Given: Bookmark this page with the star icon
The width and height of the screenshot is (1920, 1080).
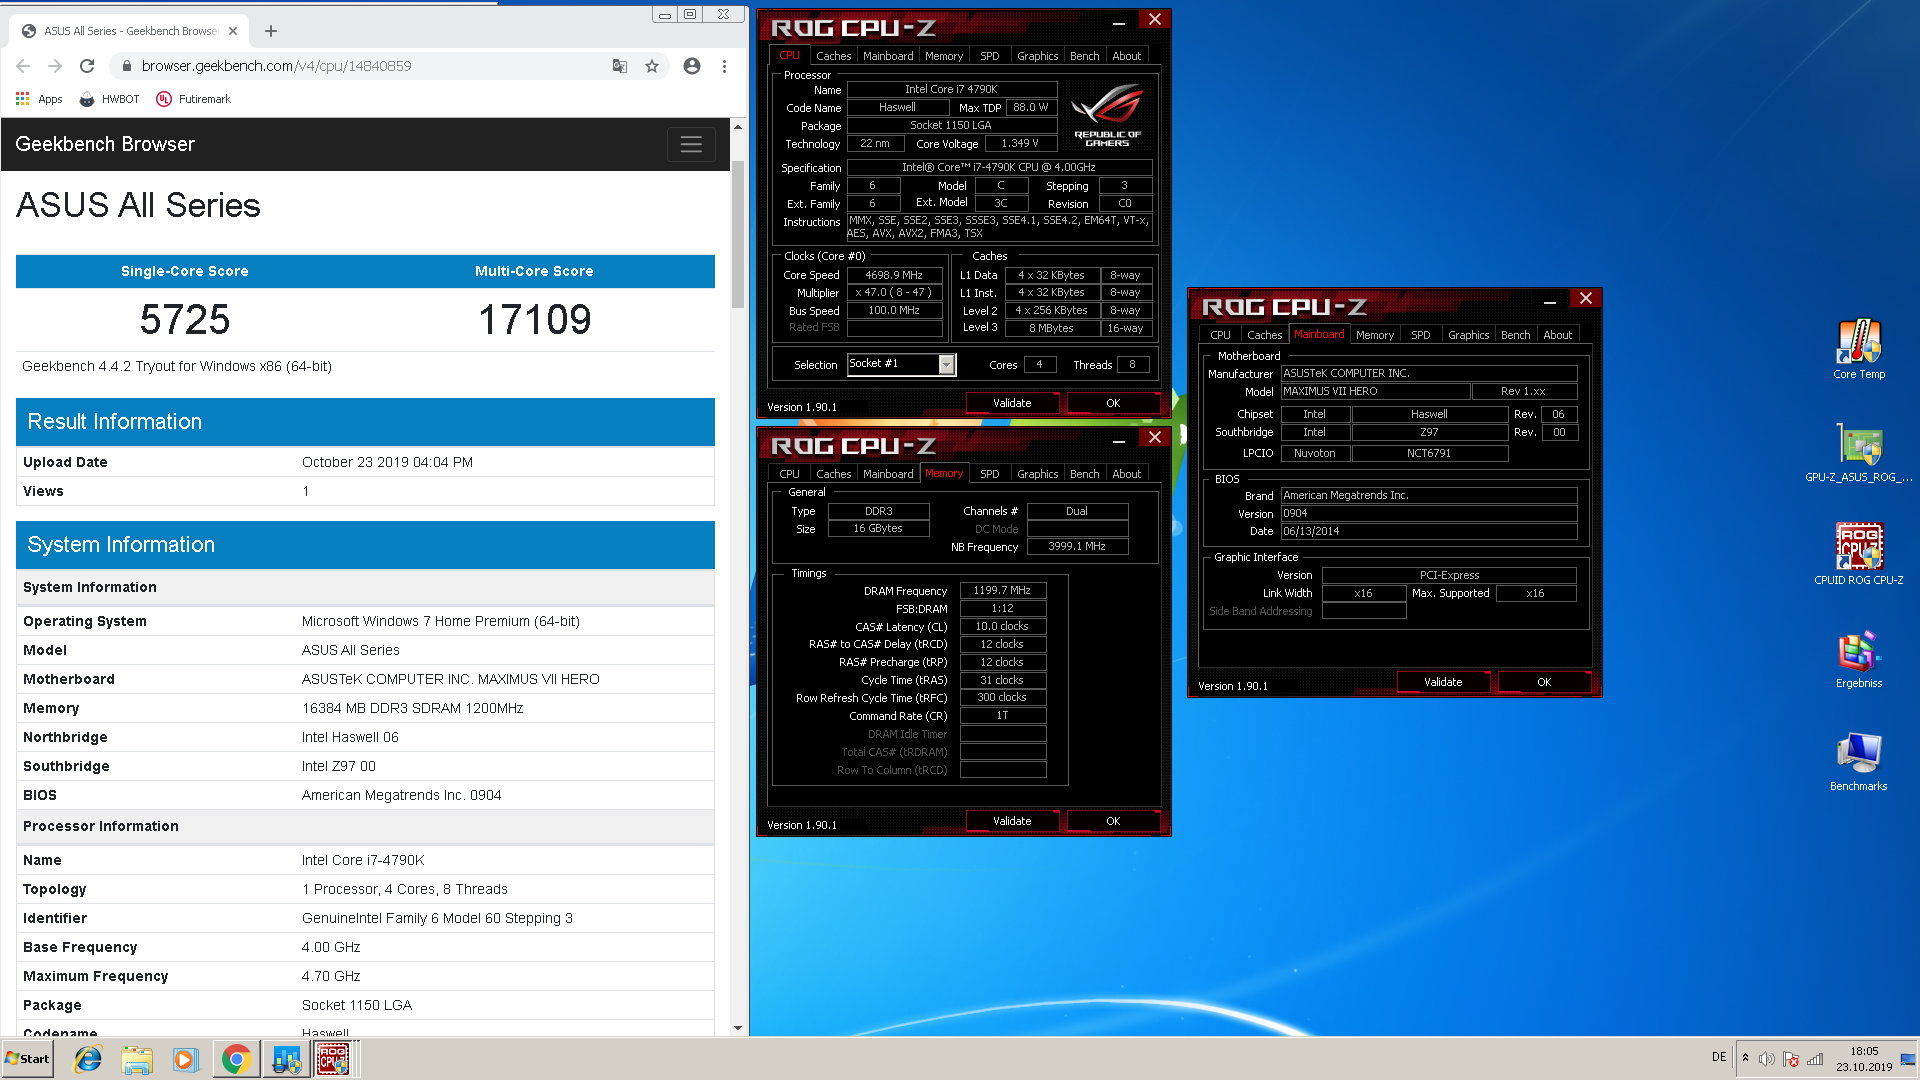Looking at the screenshot, I should pos(652,66).
